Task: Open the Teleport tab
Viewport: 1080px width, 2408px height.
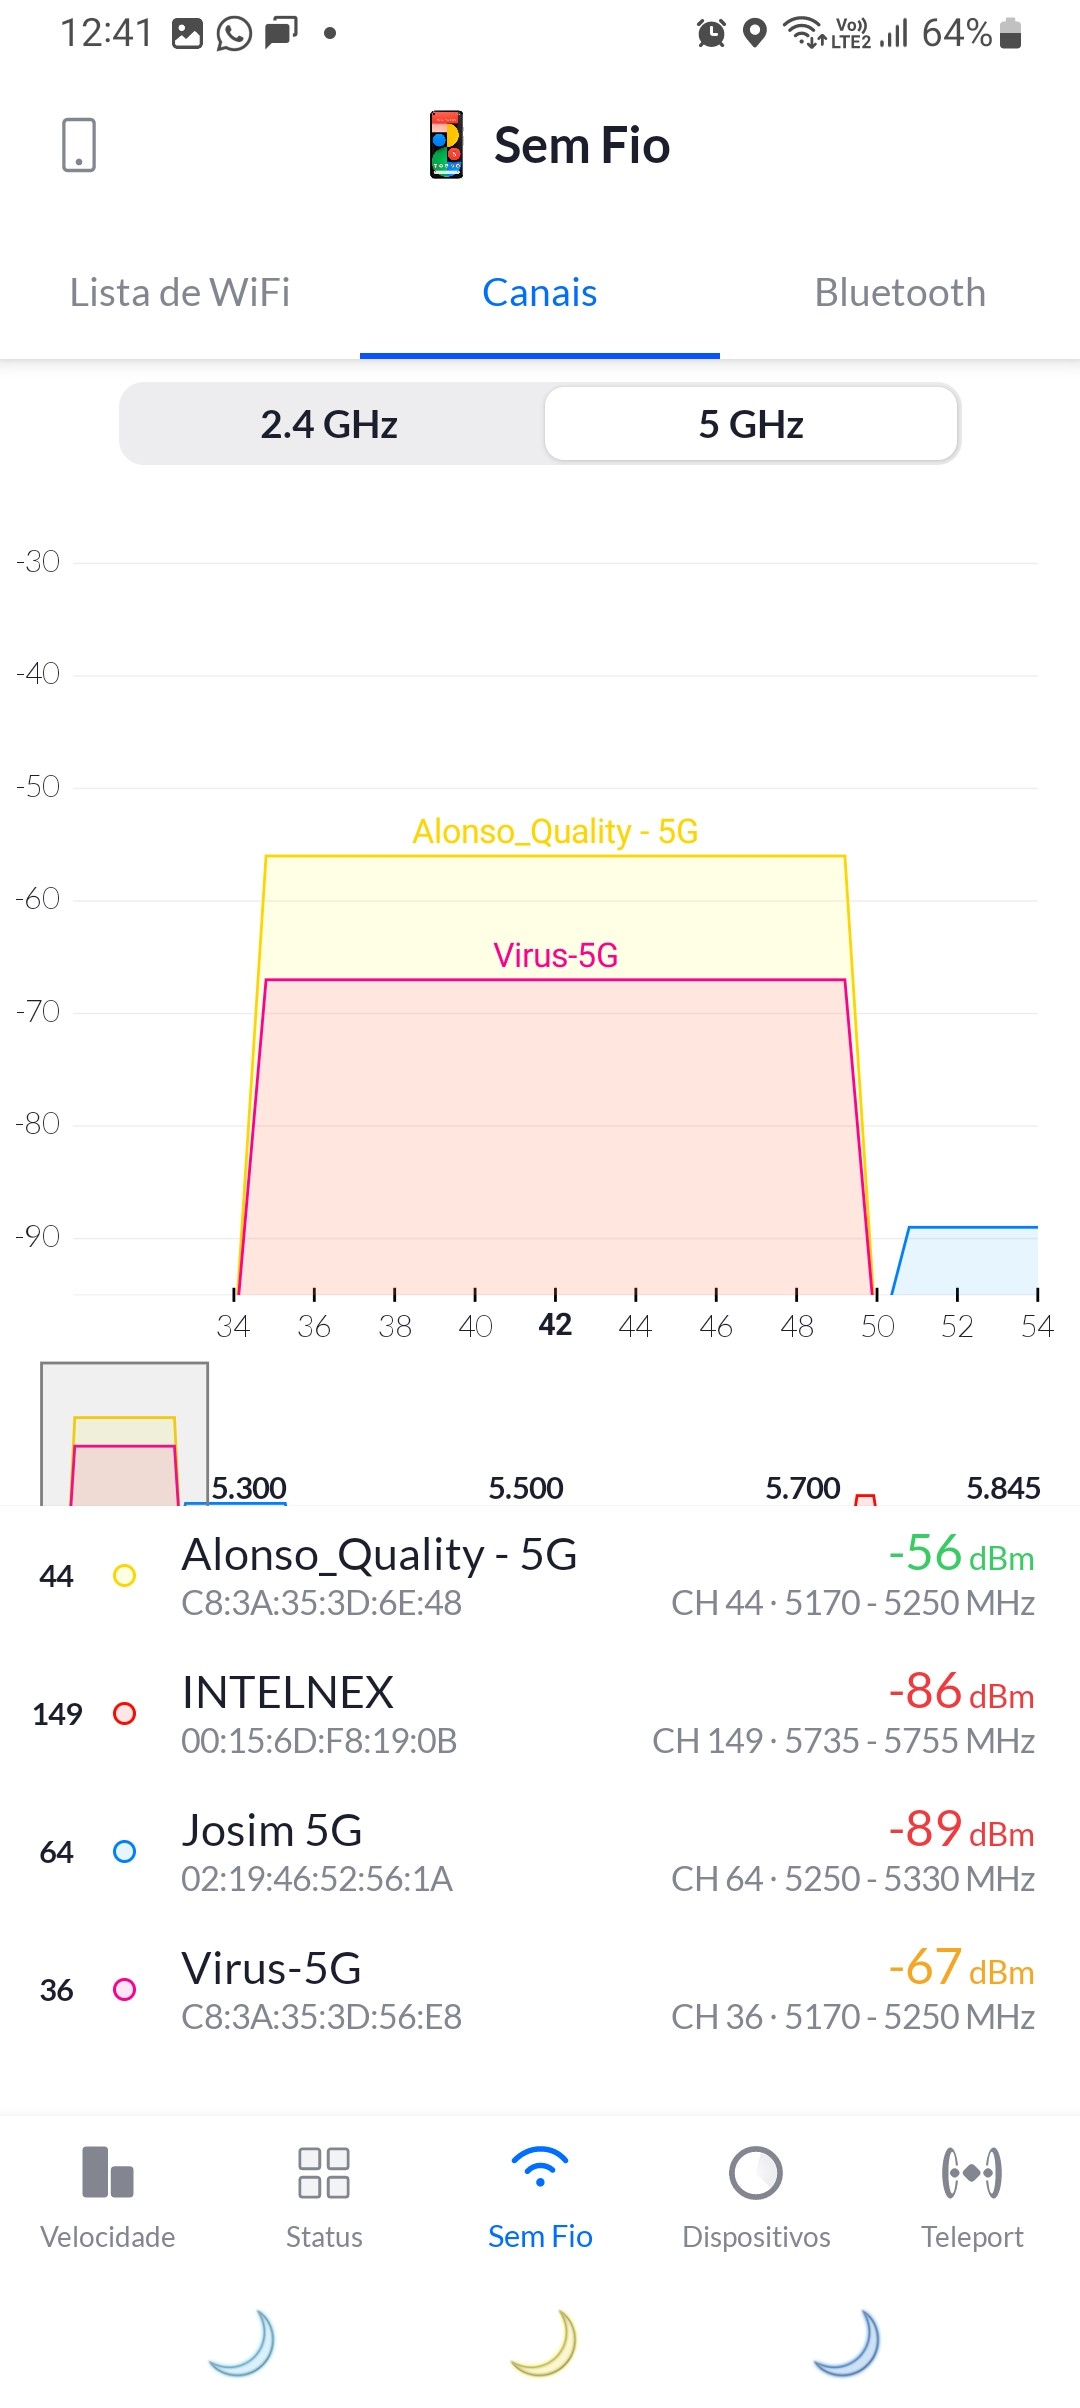Action: coord(972,2196)
